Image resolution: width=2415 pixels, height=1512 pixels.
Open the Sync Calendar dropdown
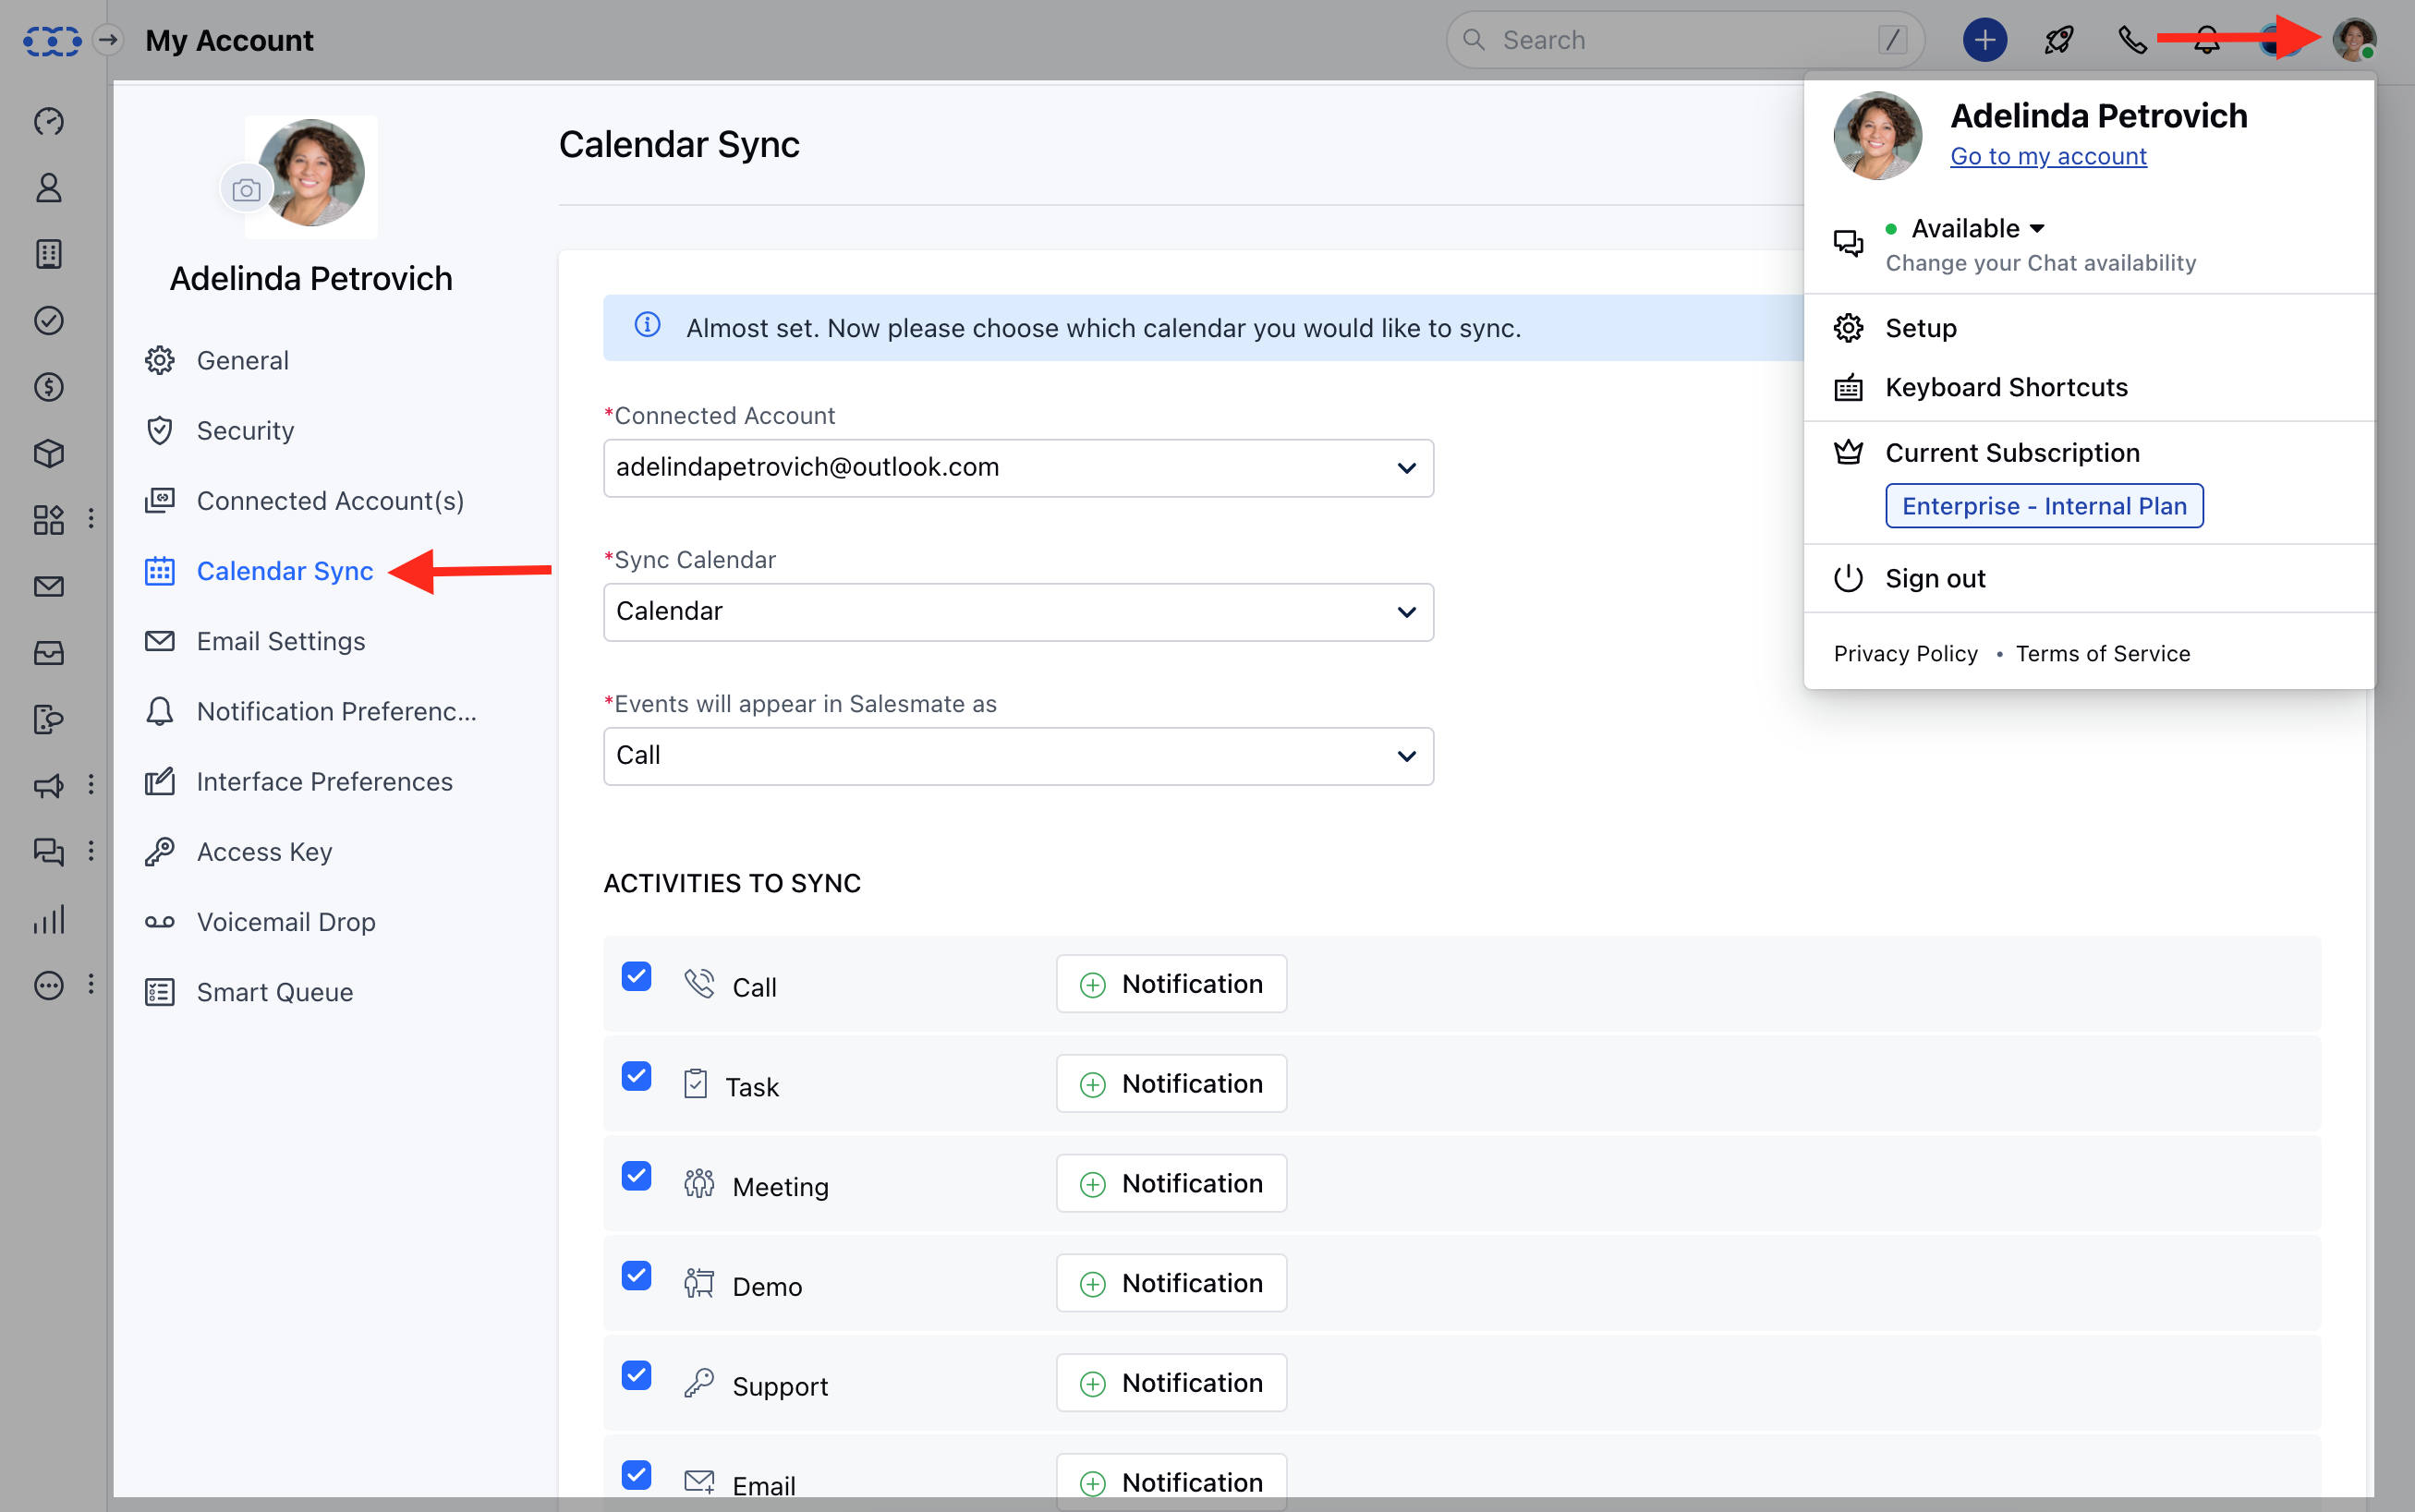coord(1018,612)
